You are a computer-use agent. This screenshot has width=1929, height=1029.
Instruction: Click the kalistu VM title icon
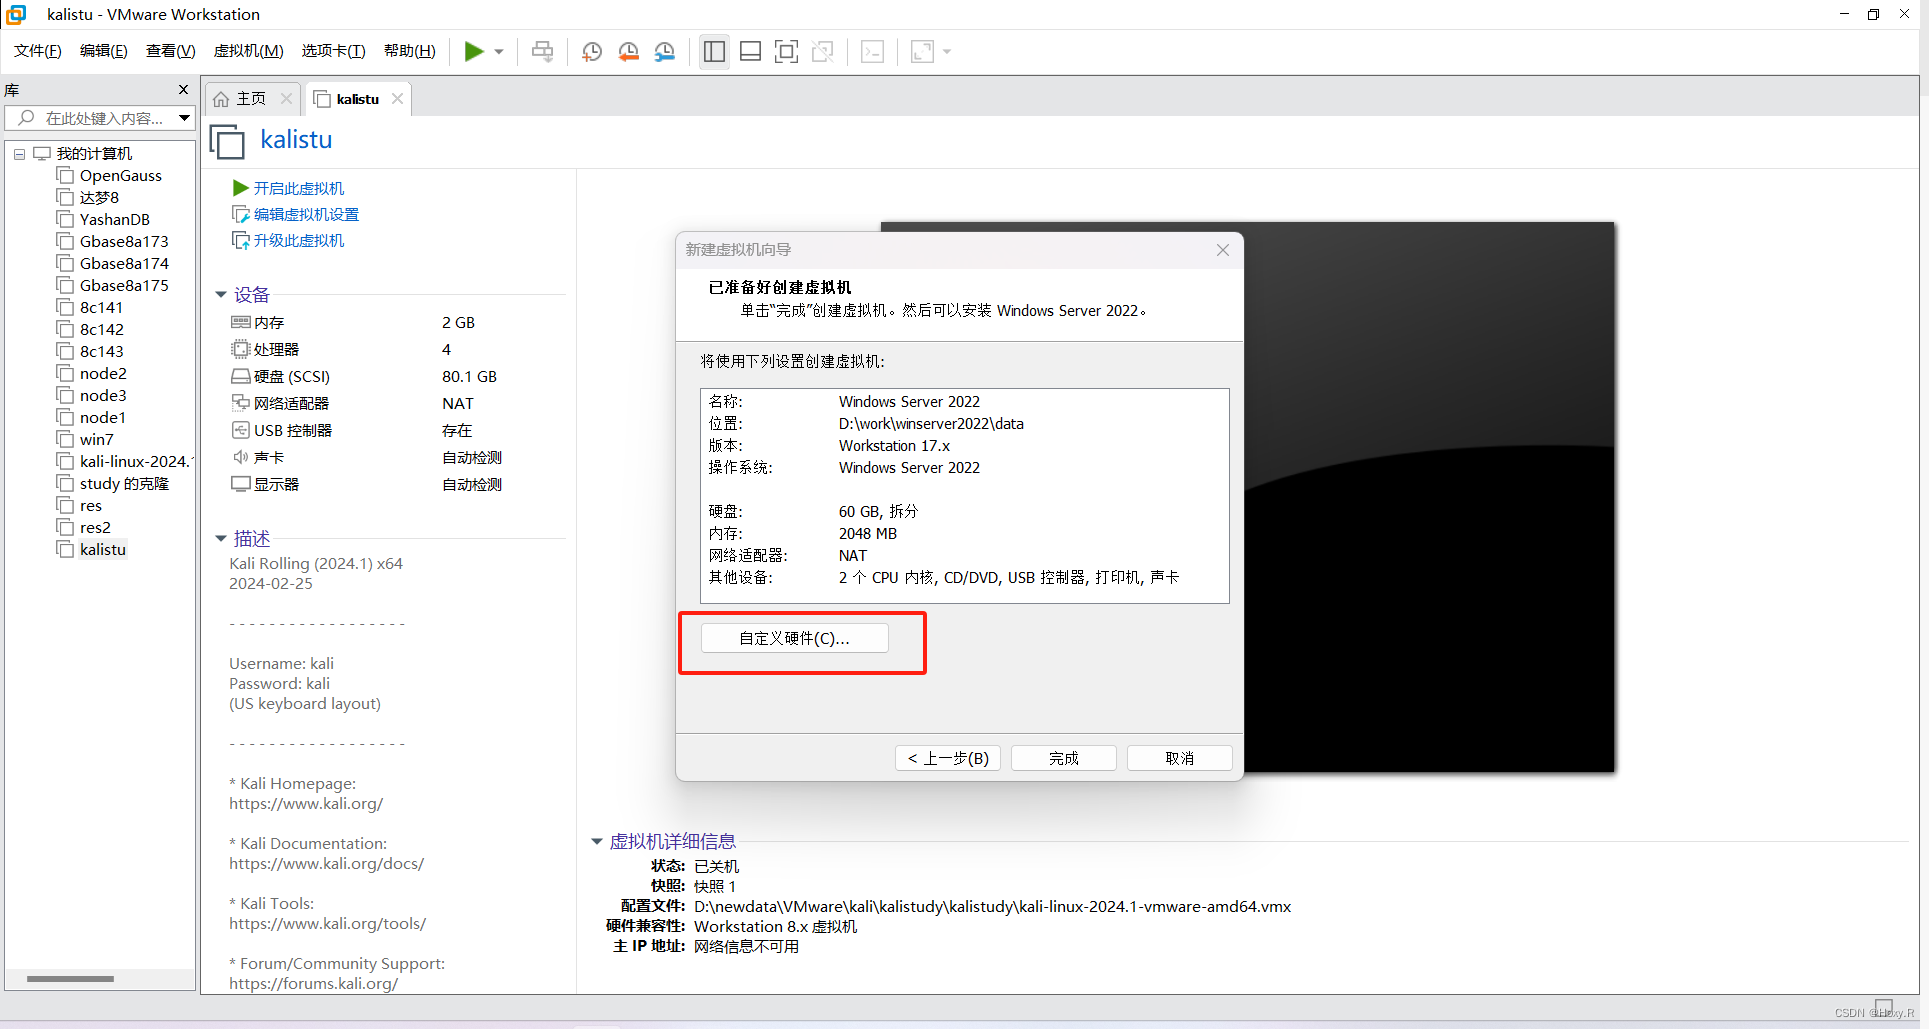click(228, 141)
